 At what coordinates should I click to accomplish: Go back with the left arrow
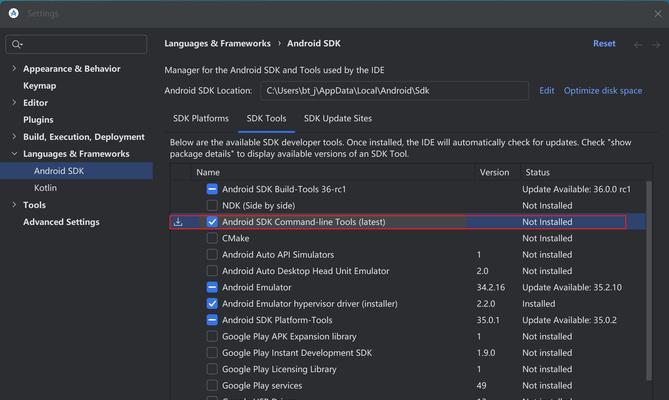[638, 44]
